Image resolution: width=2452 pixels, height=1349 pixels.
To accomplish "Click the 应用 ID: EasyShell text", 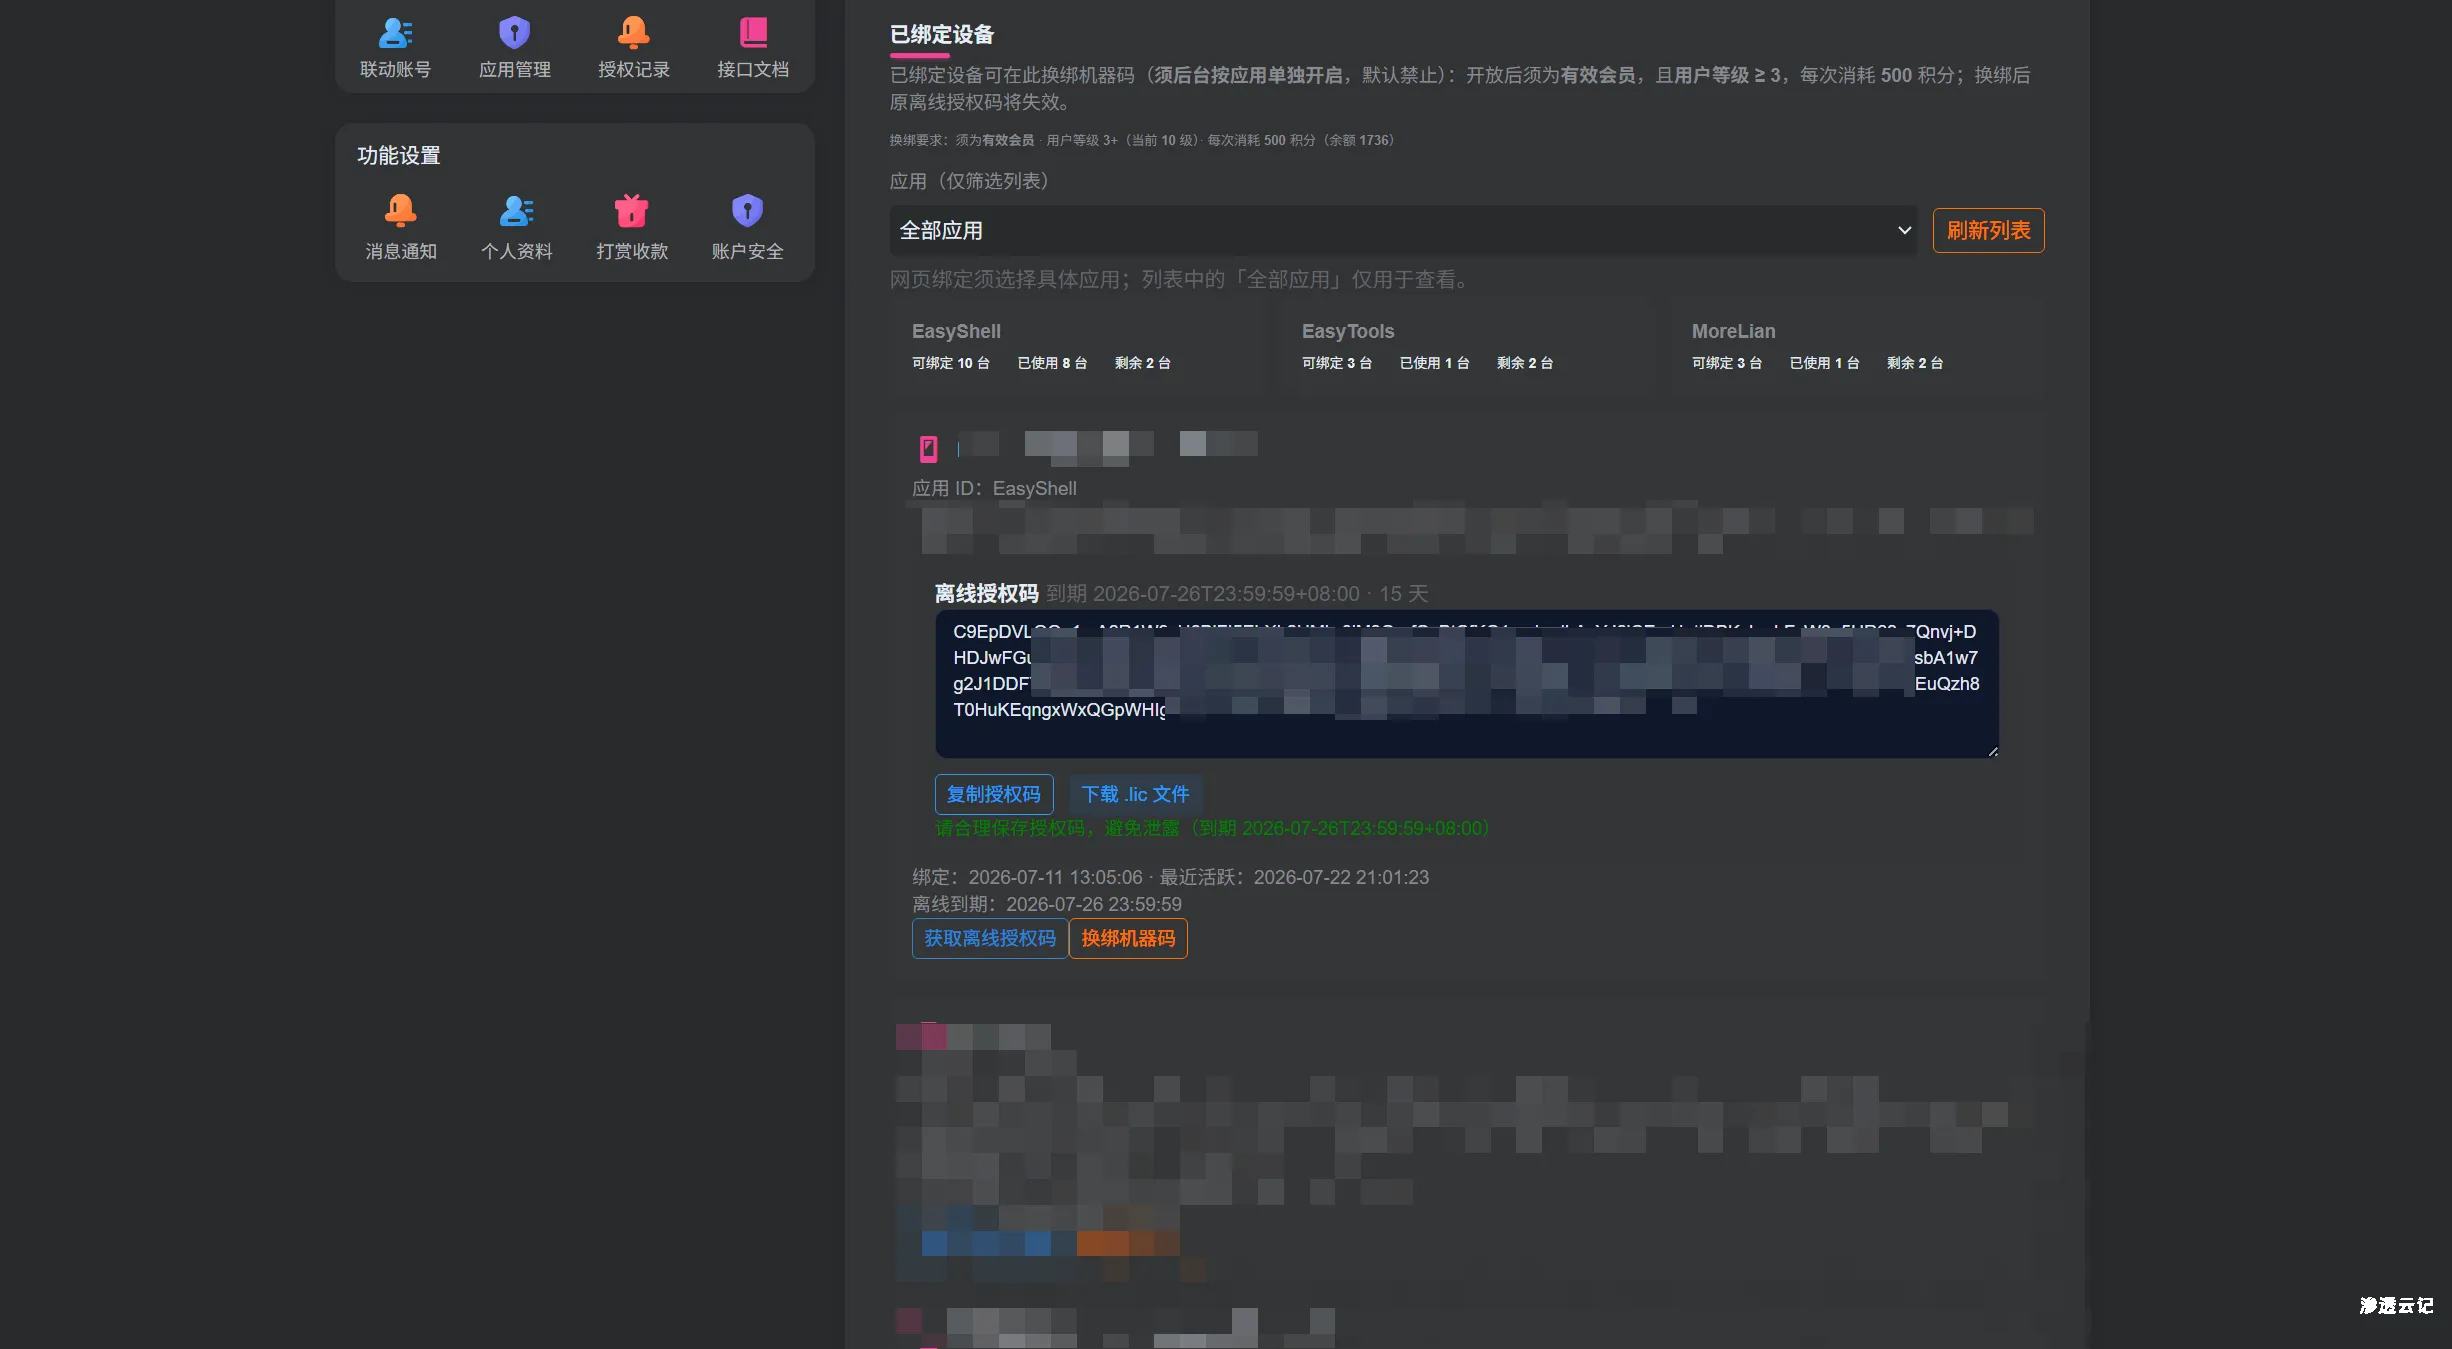I will [994, 488].
